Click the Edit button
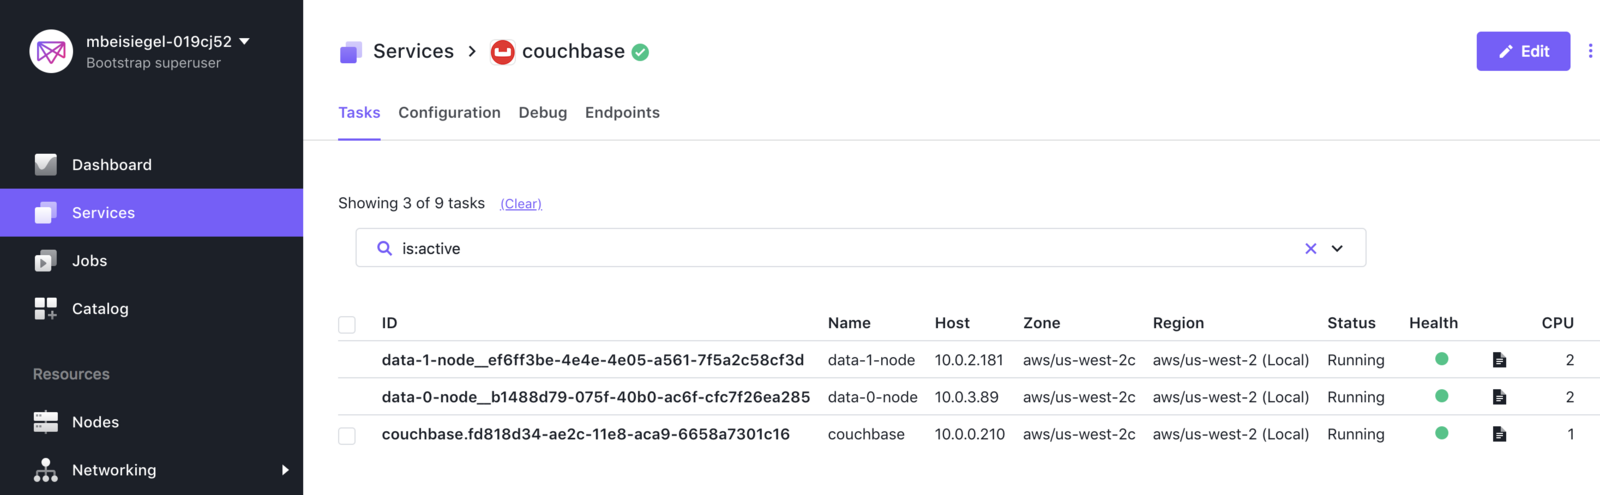This screenshot has width=1600, height=495. tap(1523, 51)
